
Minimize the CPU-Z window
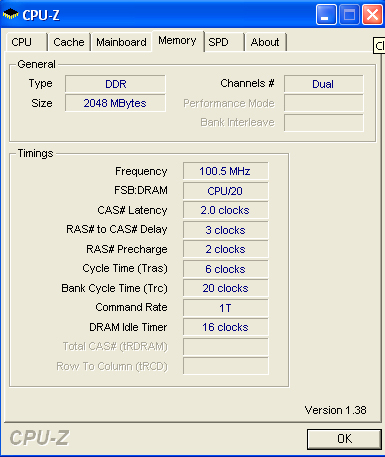(326, 15)
